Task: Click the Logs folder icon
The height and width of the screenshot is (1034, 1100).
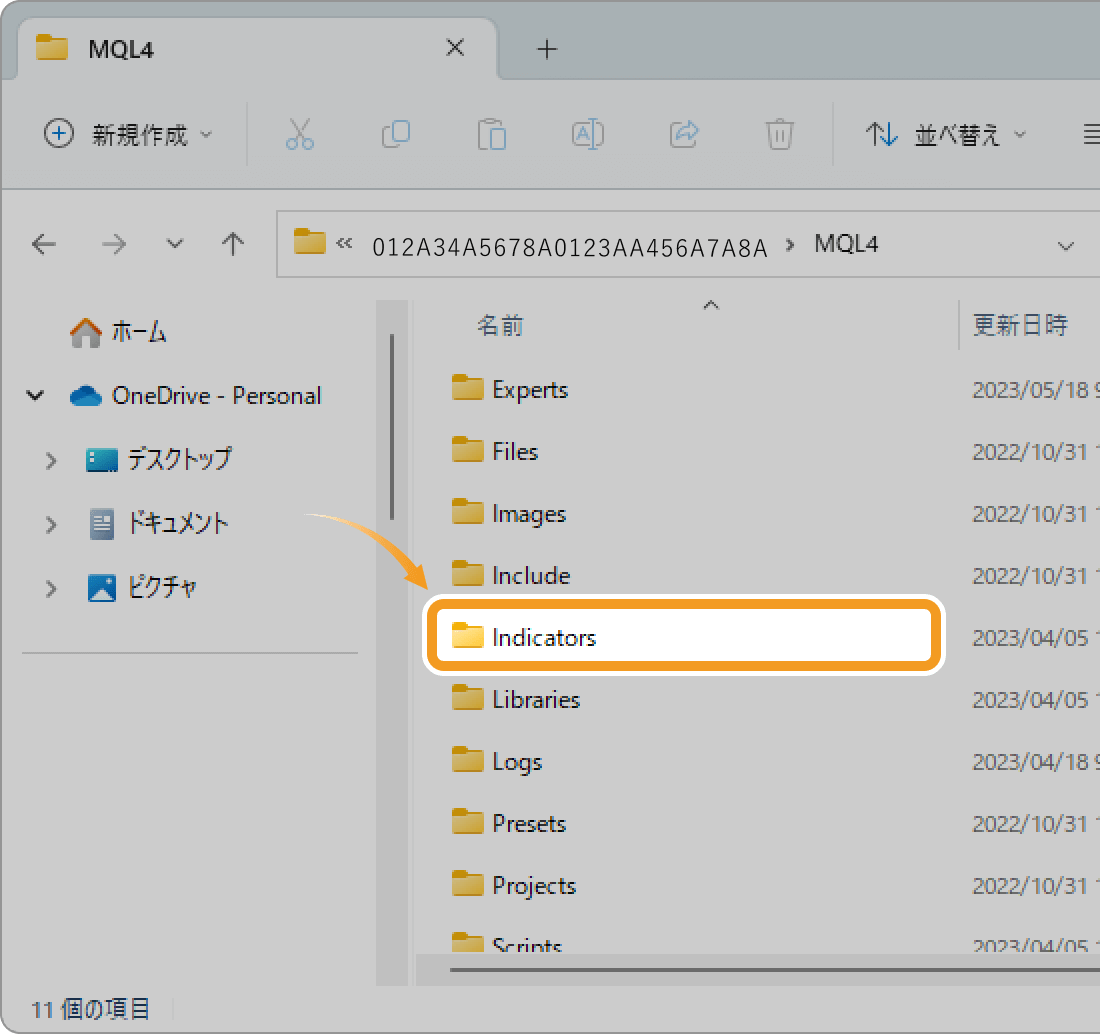Action: click(467, 759)
